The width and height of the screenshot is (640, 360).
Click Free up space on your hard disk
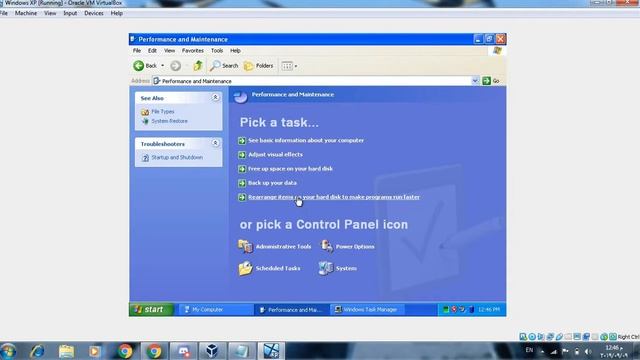[x=291, y=169]
